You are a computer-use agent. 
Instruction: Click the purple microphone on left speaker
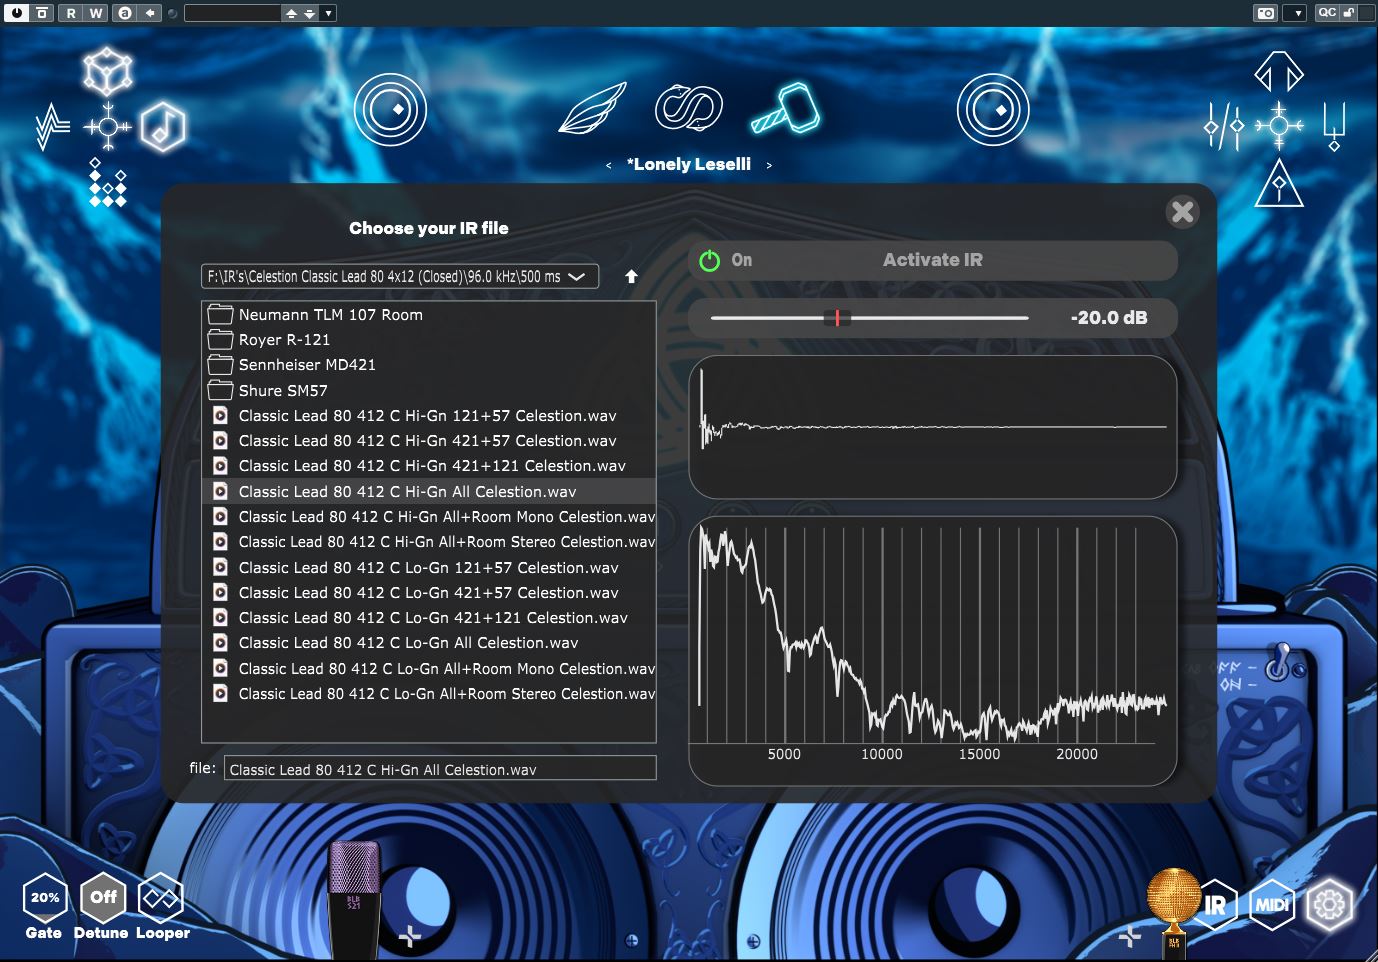coord(354,899)
